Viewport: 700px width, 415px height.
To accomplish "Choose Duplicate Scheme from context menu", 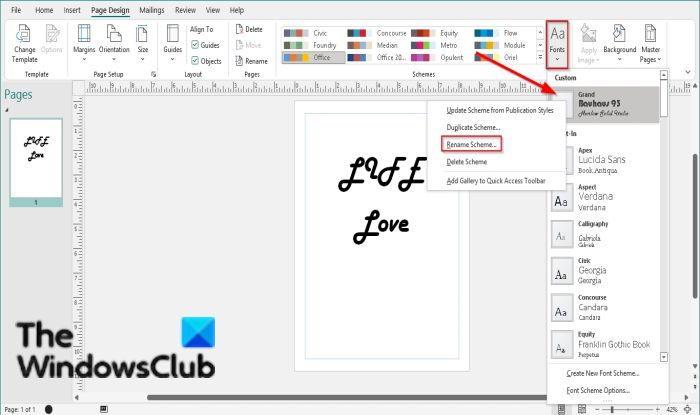I will click(496, 128).
